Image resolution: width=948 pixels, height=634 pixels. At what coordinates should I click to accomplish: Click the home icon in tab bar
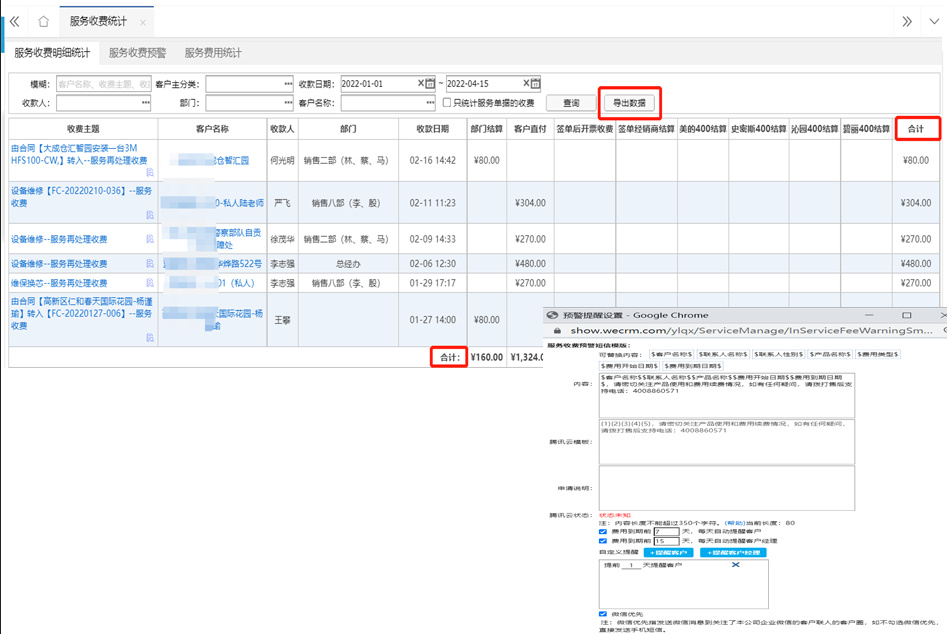click(x=43, y=21)
